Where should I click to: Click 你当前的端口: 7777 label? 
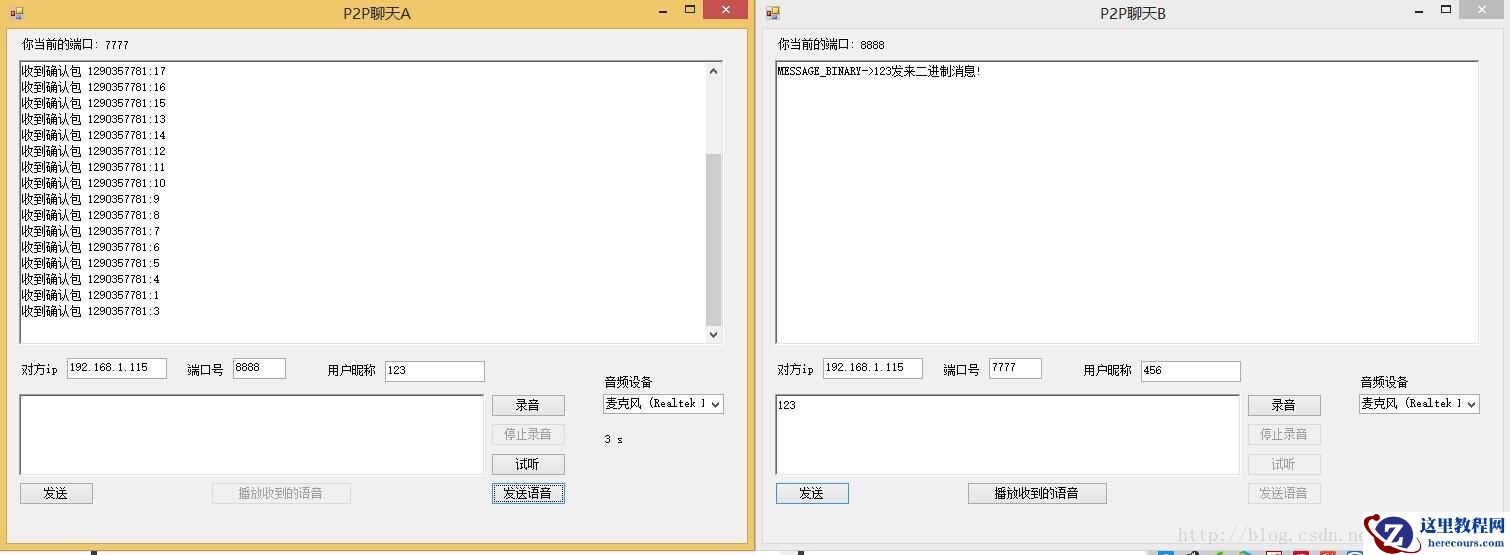pyautogui.click(x=76, y=45)
